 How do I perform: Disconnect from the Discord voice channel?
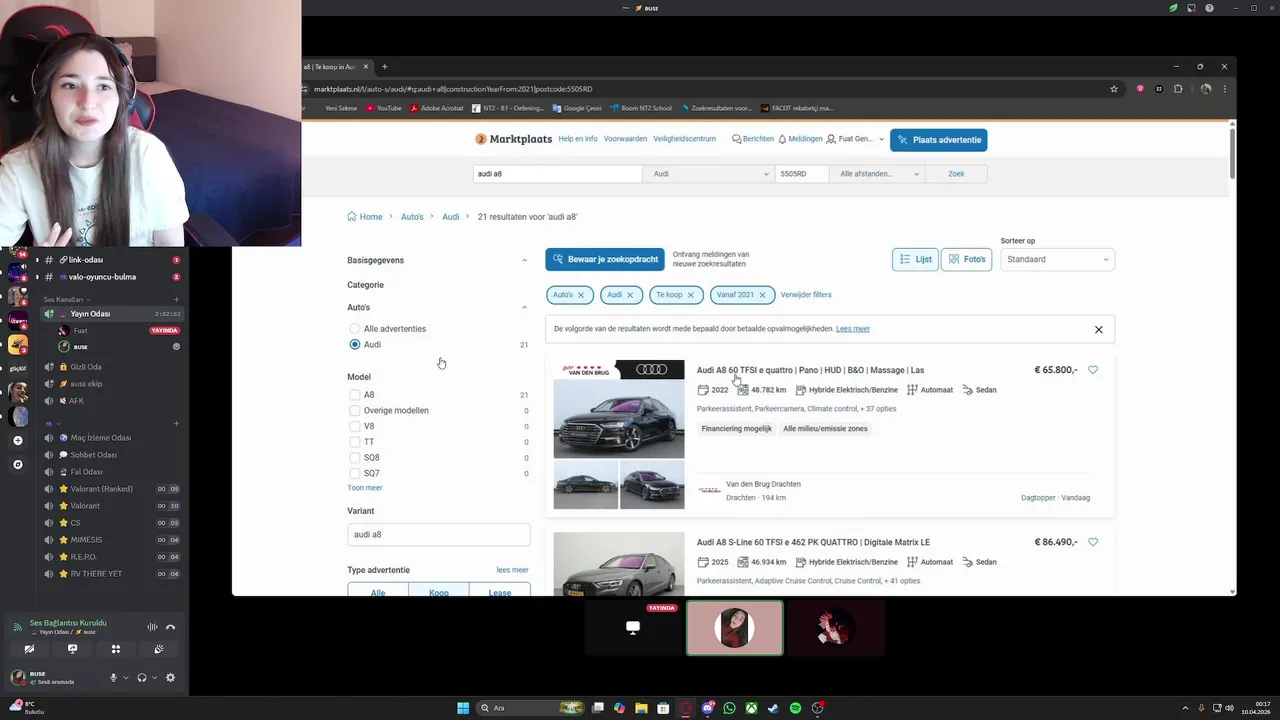pyautogui.click(x=170, y=627)
